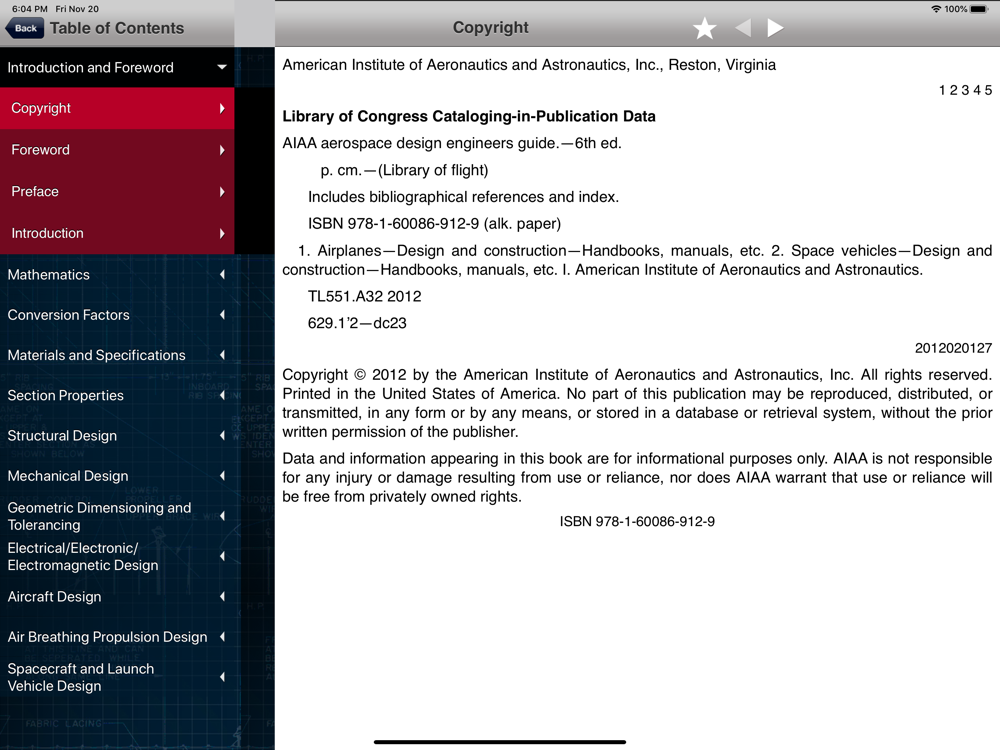The height and width of the screenshot is (750, 1000).
Task: Expand Air Breathing Propulsion Design section
Action: [117, 636]
